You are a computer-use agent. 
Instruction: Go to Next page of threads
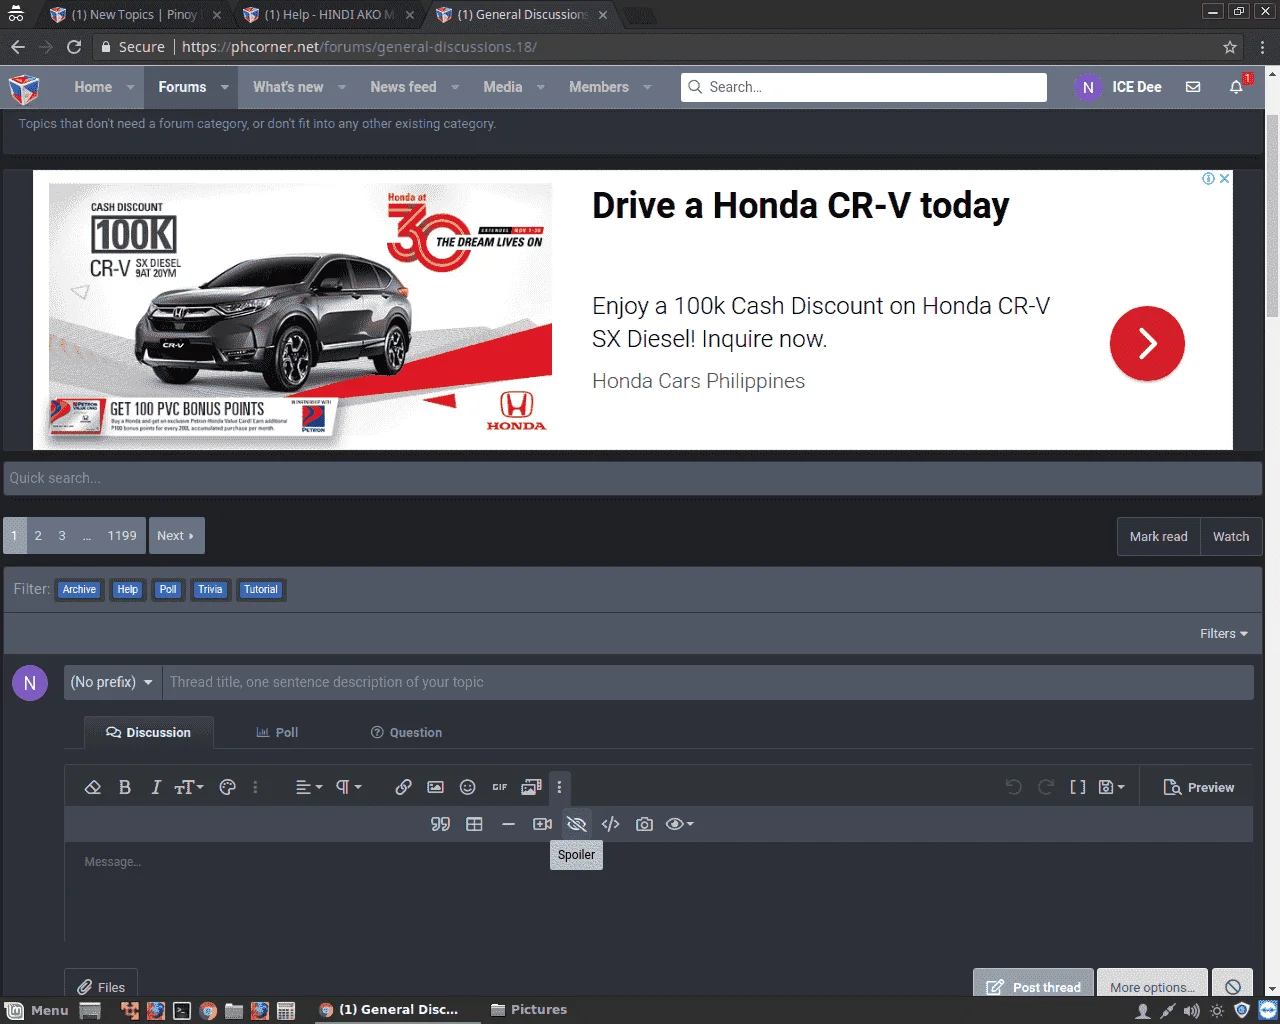[176, 535]
